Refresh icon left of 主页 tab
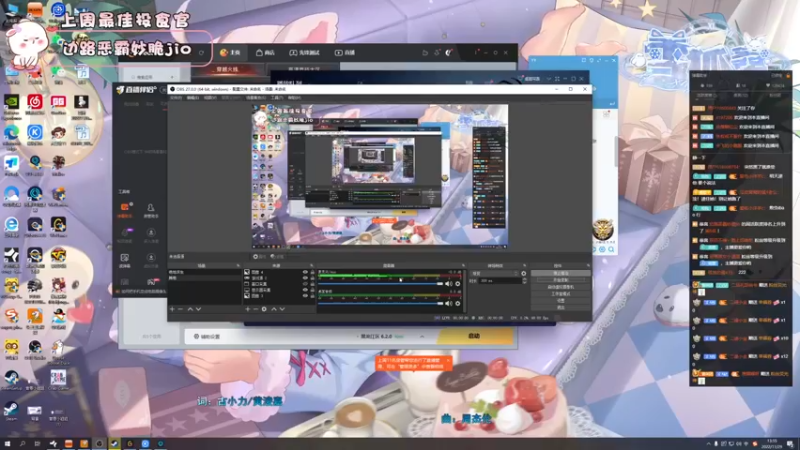The image size is (800, 450). pos(202,53)
